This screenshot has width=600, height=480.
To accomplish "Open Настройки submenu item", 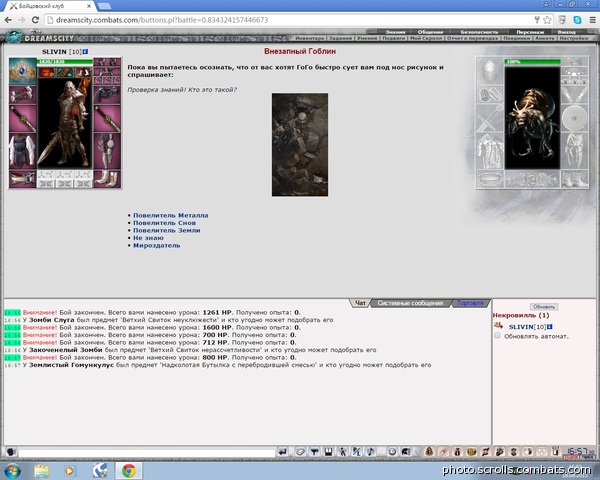I will click(573, 38).
